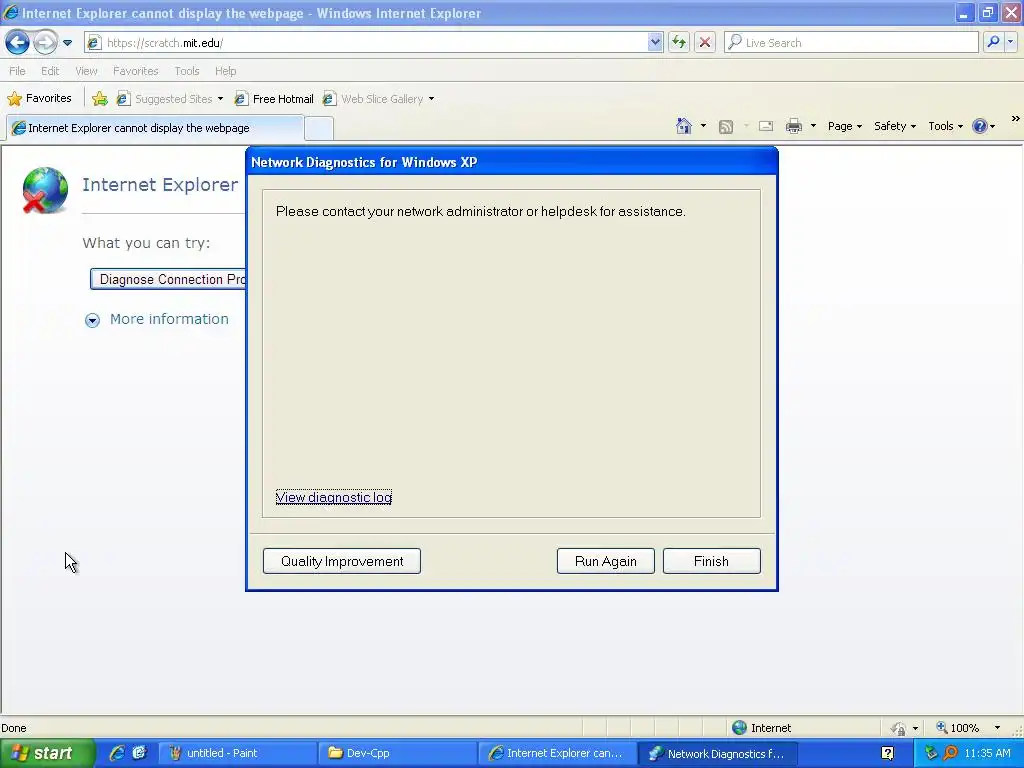Click the RSS Feeds icon
This screenshot has width=1024, height=768.
726,127
